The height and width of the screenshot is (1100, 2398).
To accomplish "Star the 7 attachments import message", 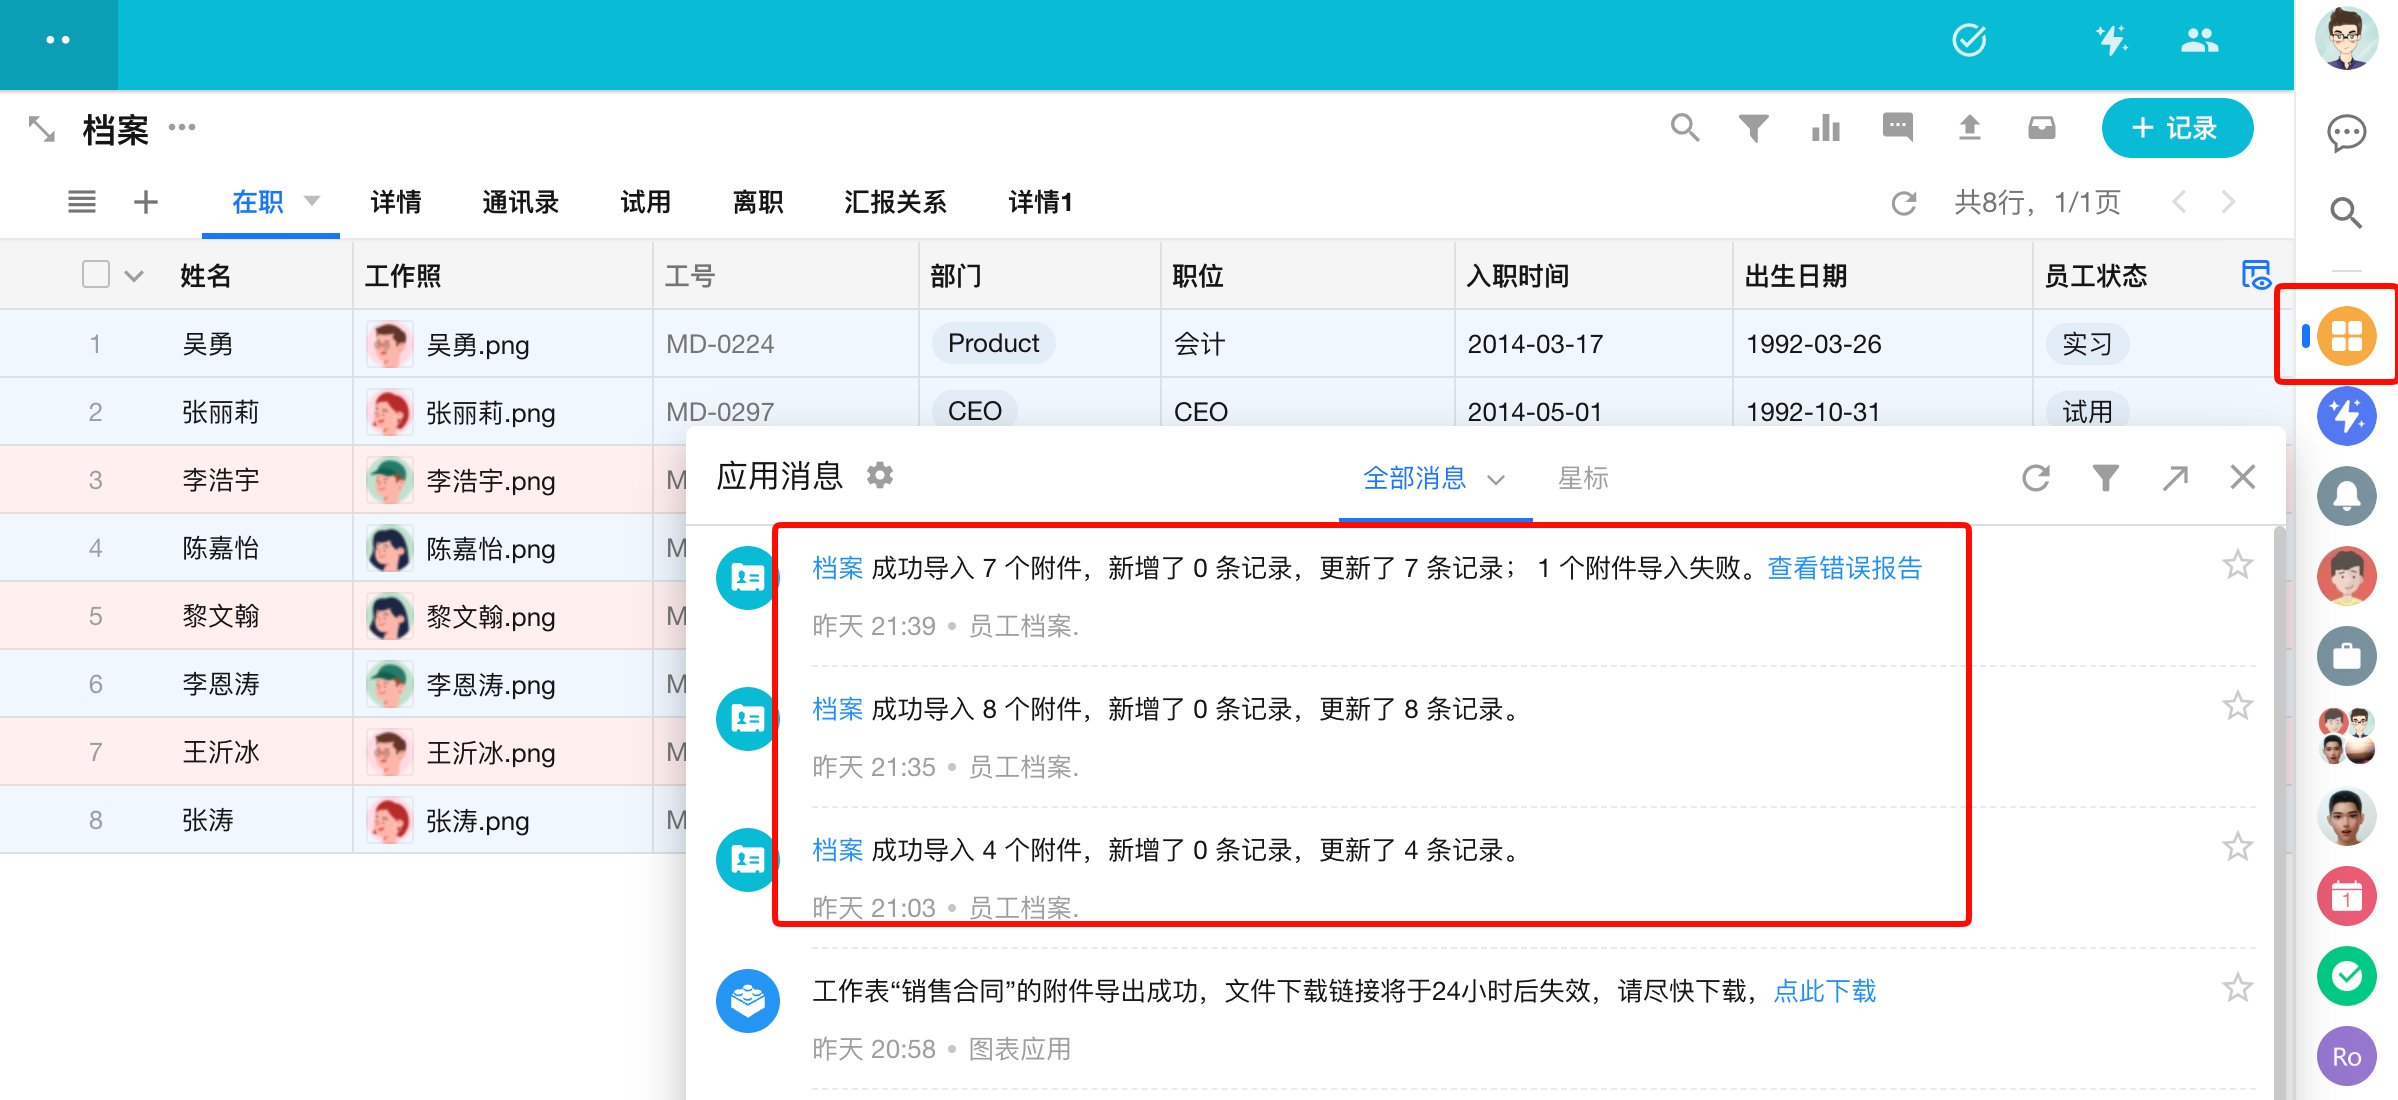I will [2237, 566].
